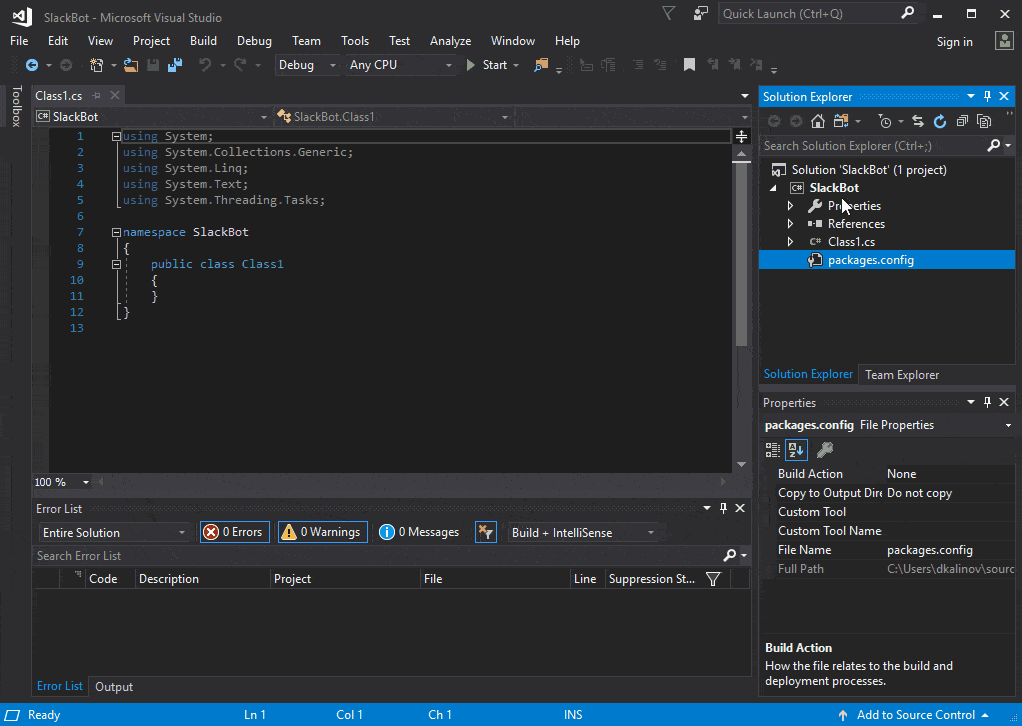Click the Description column header in Error List
The height and width of the screenshot is (726, 1022).
(202, 579)
